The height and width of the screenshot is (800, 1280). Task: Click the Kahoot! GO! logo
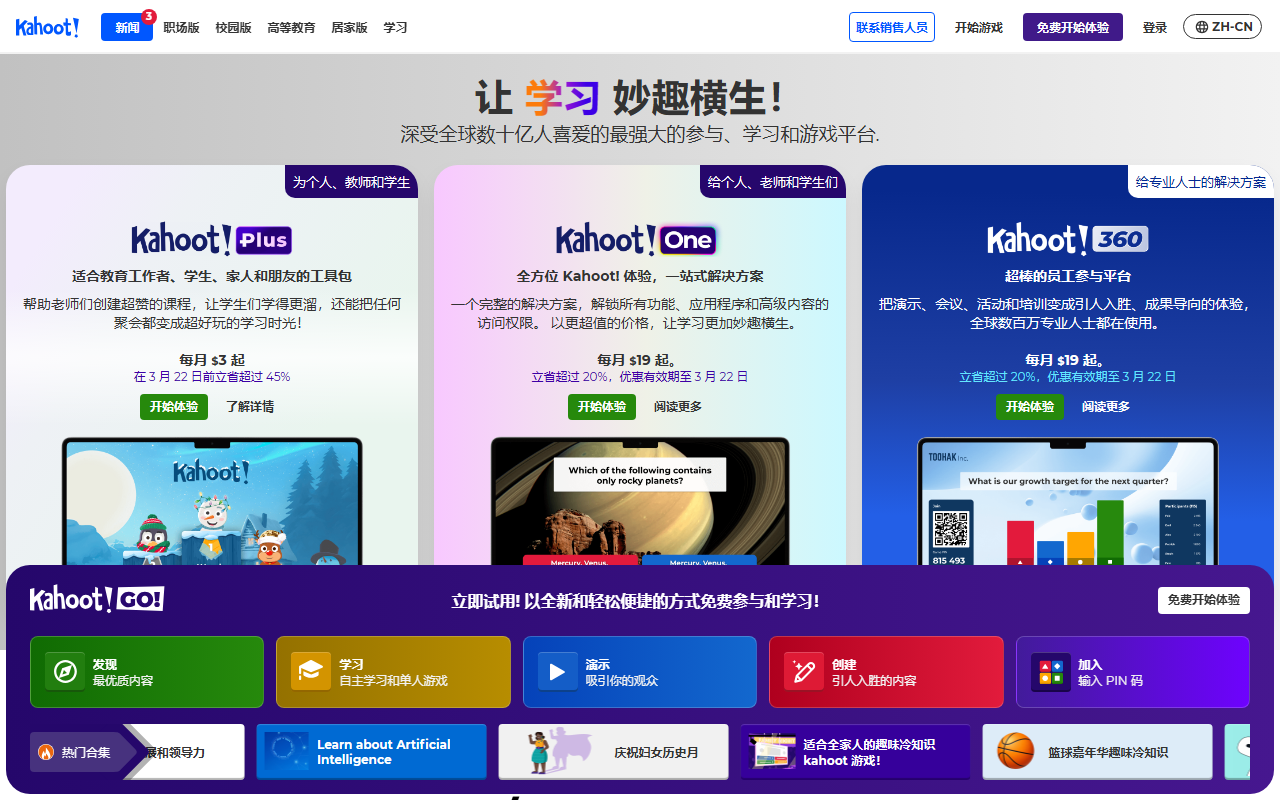[x=97, y=600]
